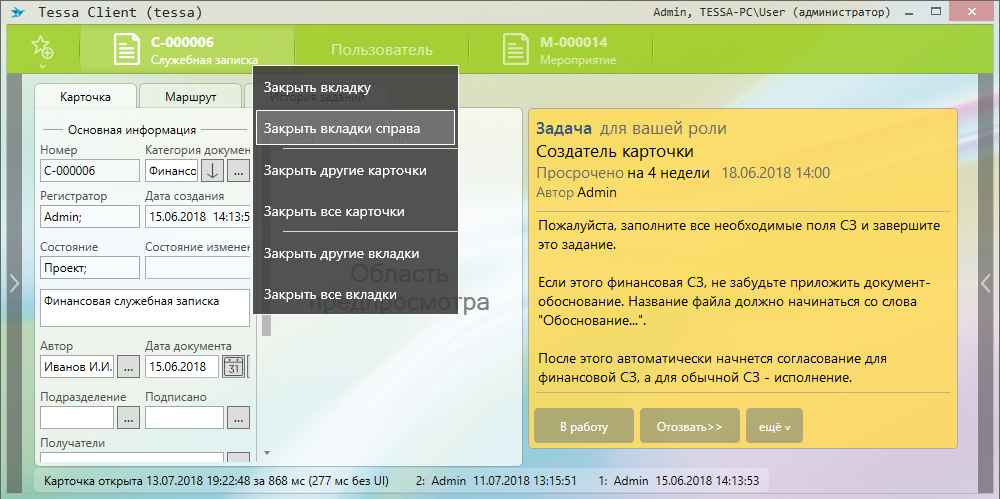Screen dimensions: 1000x499
Task: Click status entry 2: Admin 11.07.2018 13:15:51
Action: coord(496,480)
